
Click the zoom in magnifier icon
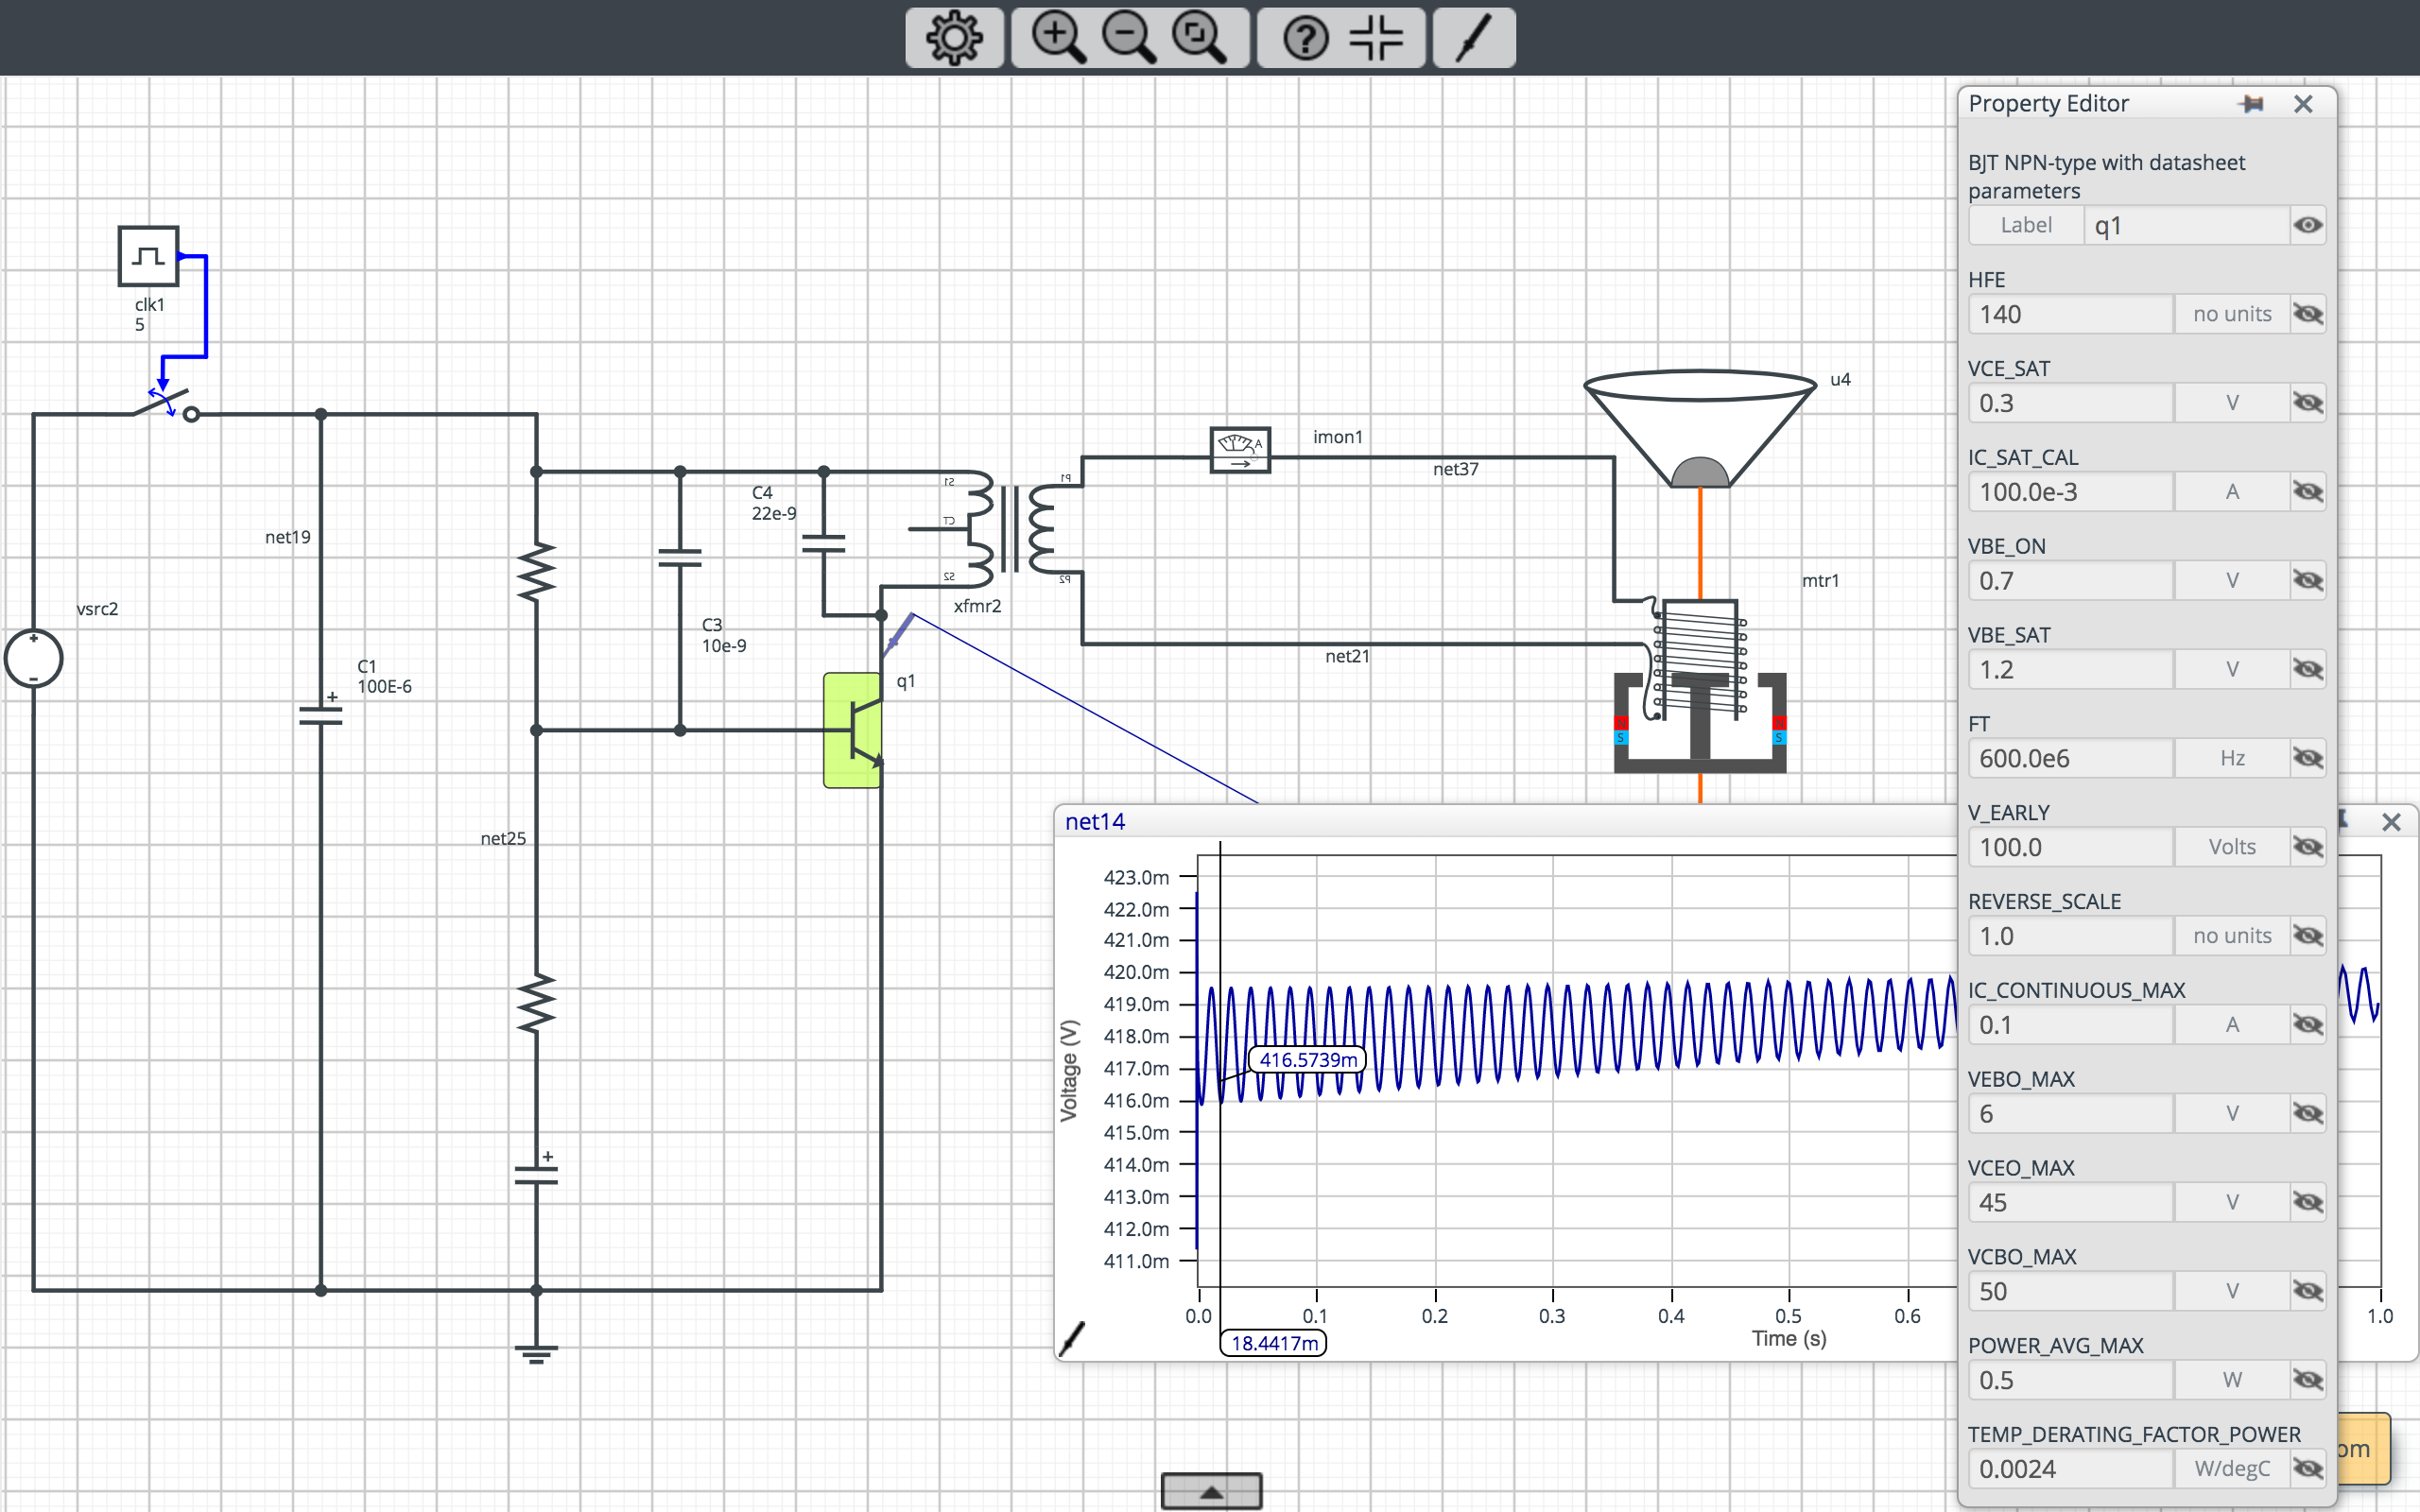coord(1057,39)
